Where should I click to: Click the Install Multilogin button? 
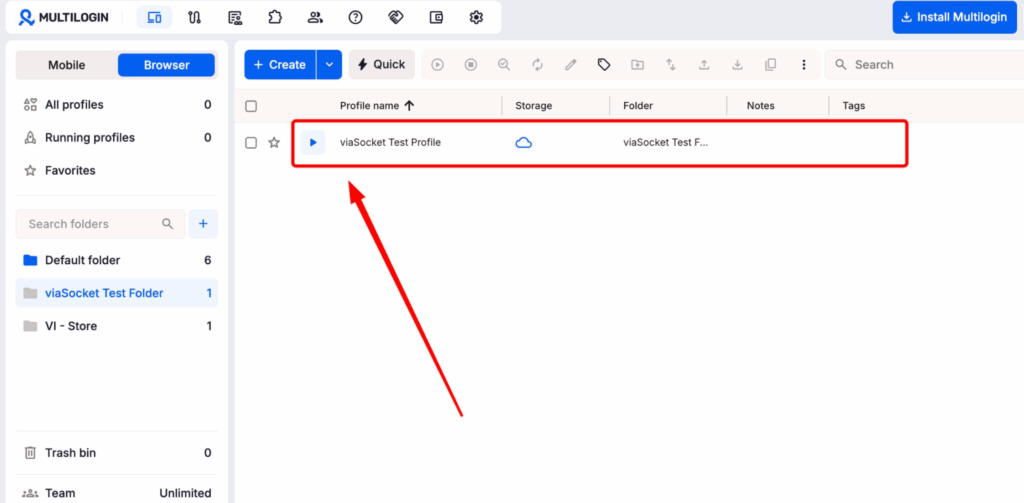tap(955, 17)
